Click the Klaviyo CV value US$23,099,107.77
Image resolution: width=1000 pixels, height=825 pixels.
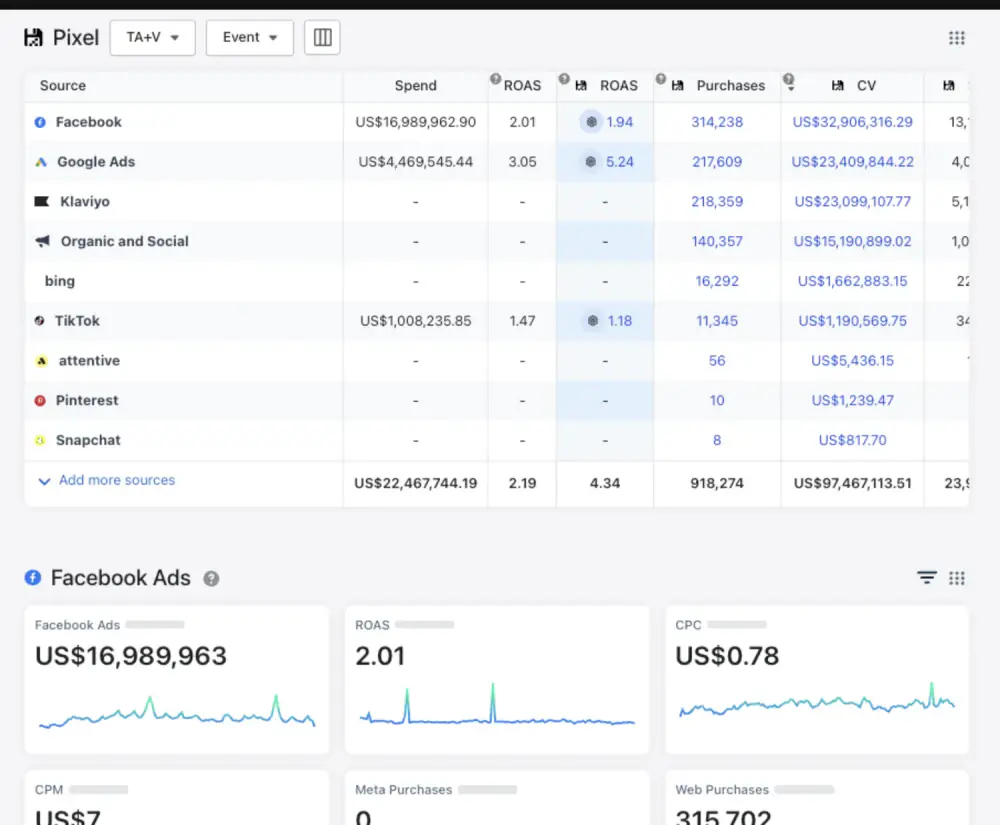point(852,201)
